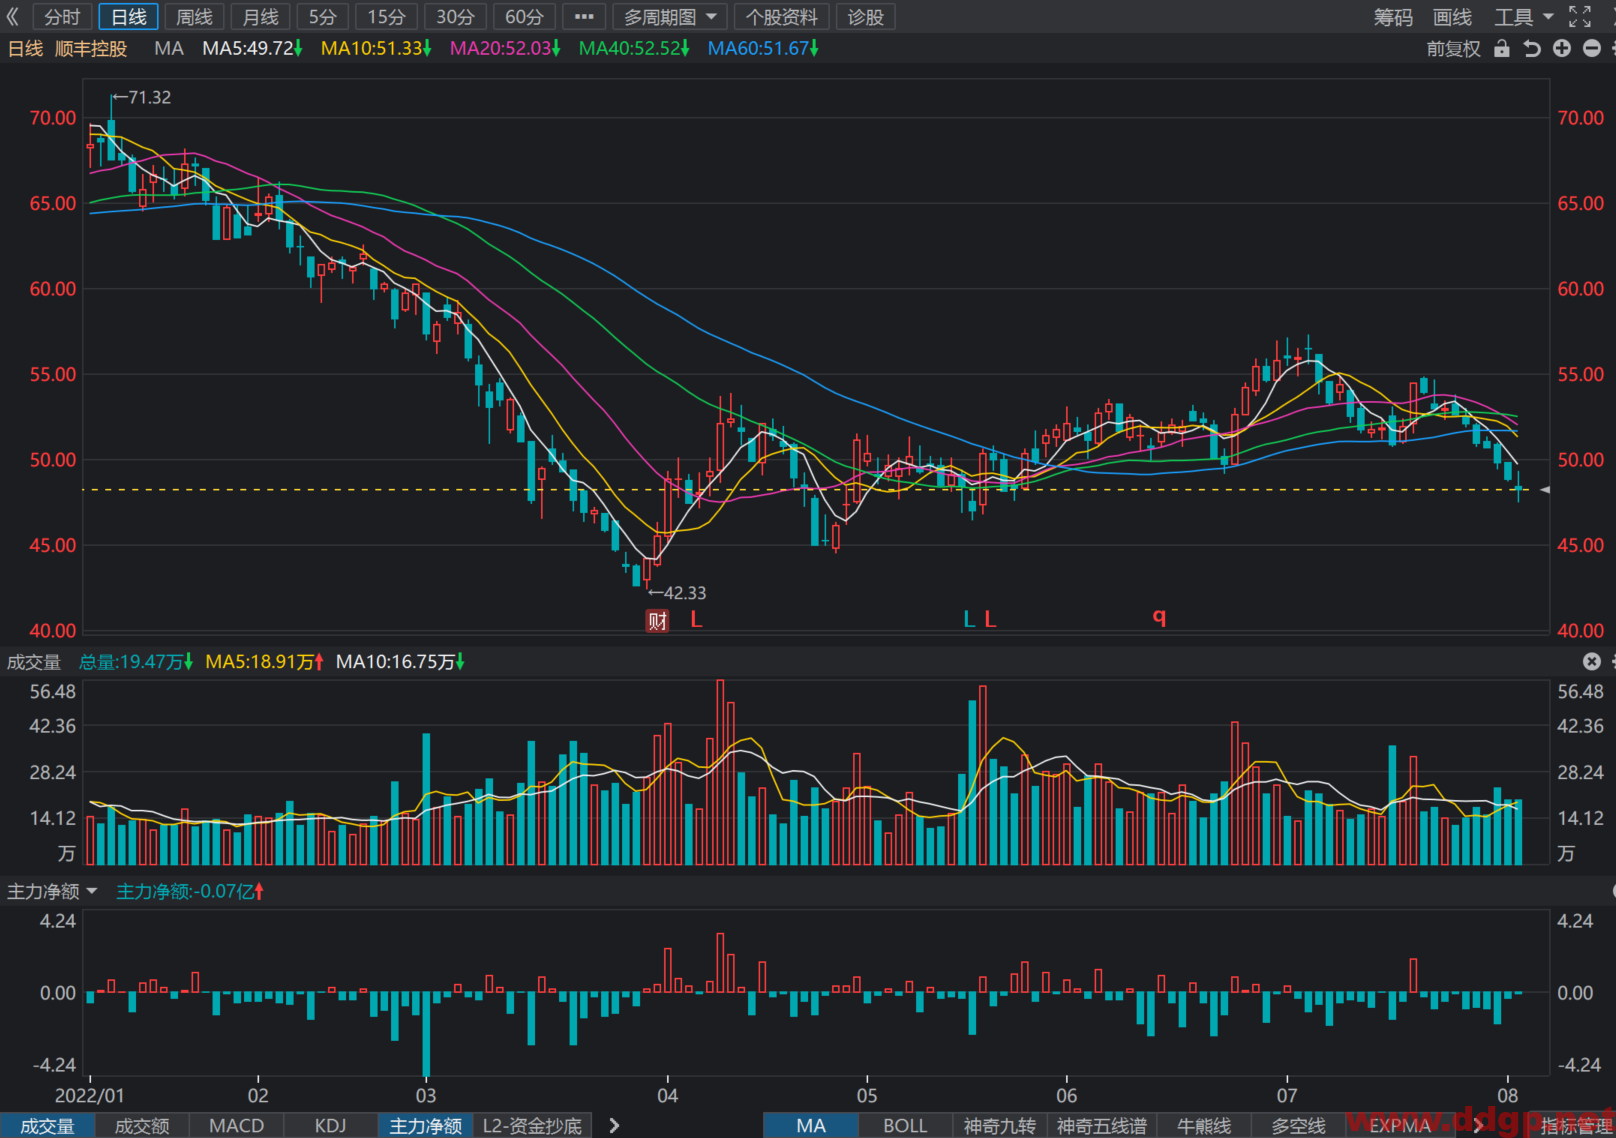This screenshot has height=1138, width=1616.
Task: Click the undo arrow icon
Action: click(1531, 48)
